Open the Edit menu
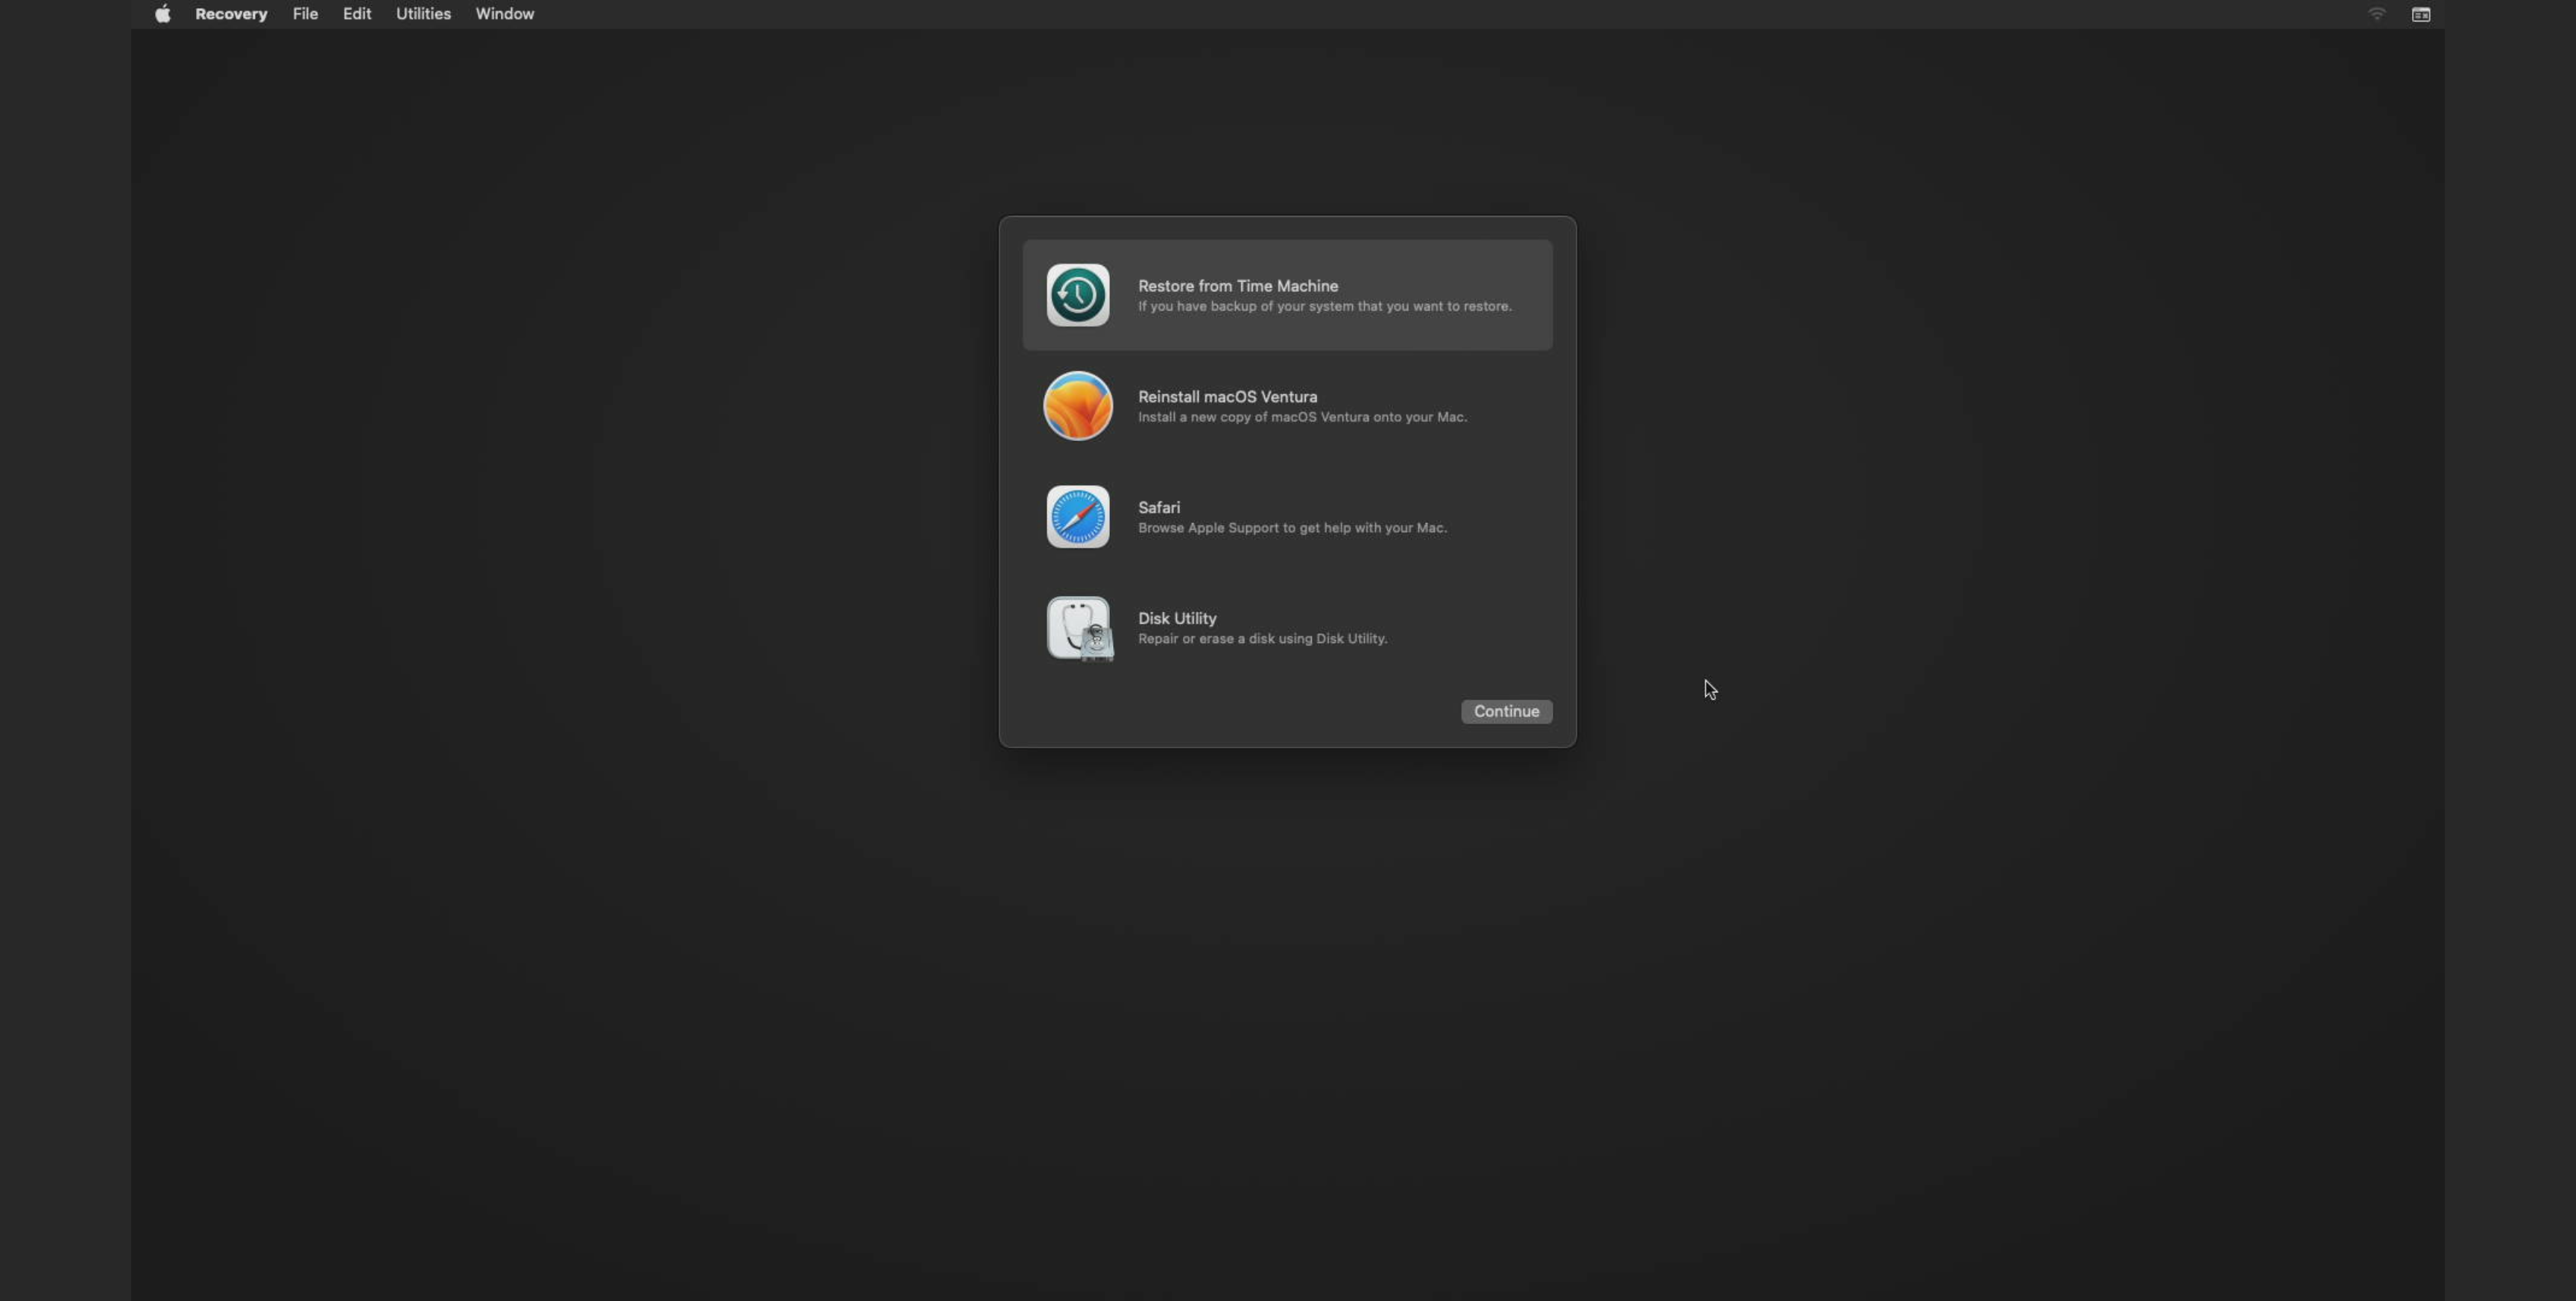This screenshot has width=2576, height=1301. 356,13
